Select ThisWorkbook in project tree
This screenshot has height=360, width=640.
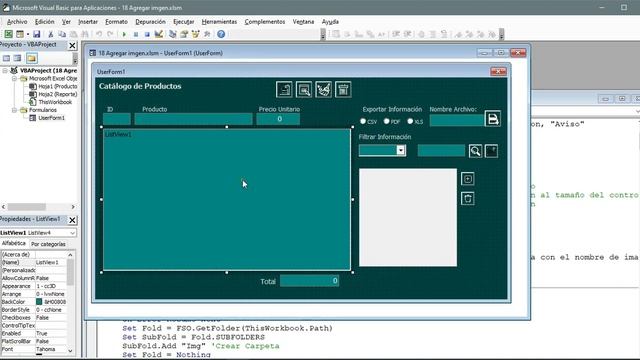tap(55, 102)
